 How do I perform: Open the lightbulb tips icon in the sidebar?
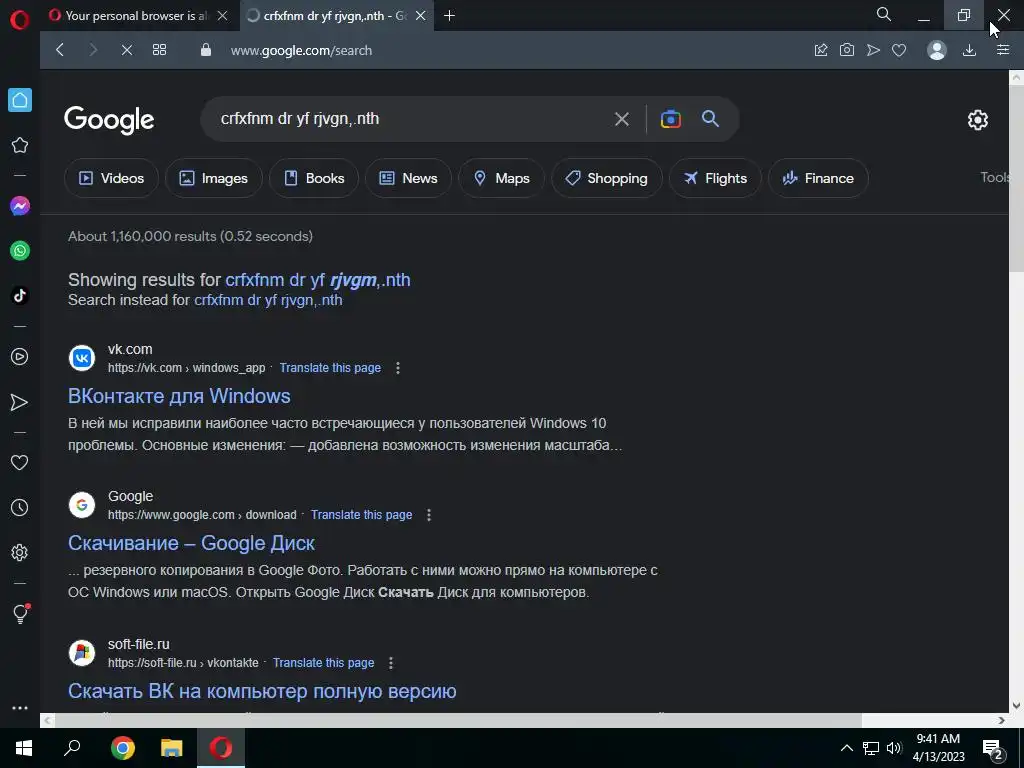pos(21,613)
